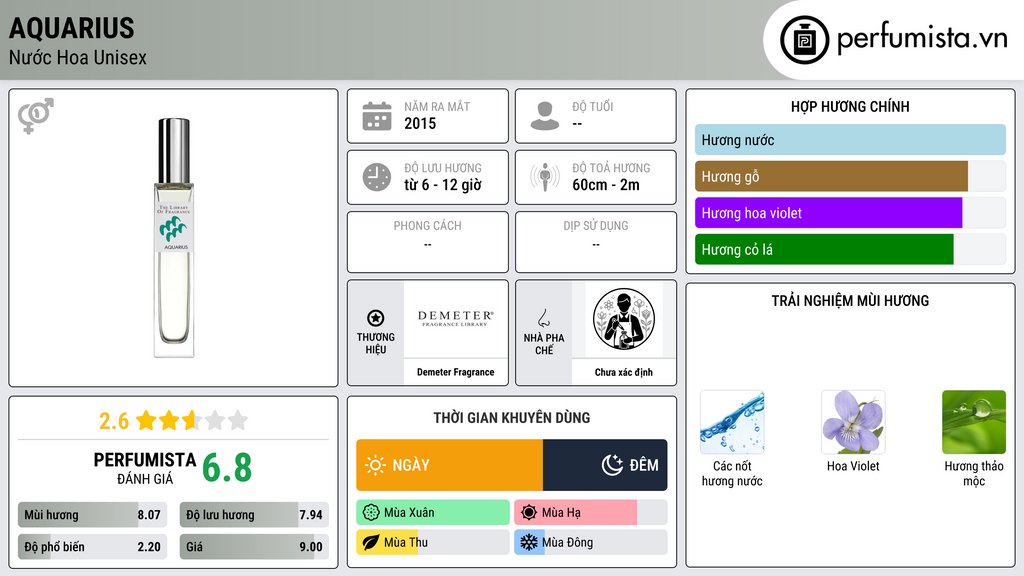Click the Nước Hoa Unisex subtitle
Screen dimensions: 1024x576
(x=78, y=57)
